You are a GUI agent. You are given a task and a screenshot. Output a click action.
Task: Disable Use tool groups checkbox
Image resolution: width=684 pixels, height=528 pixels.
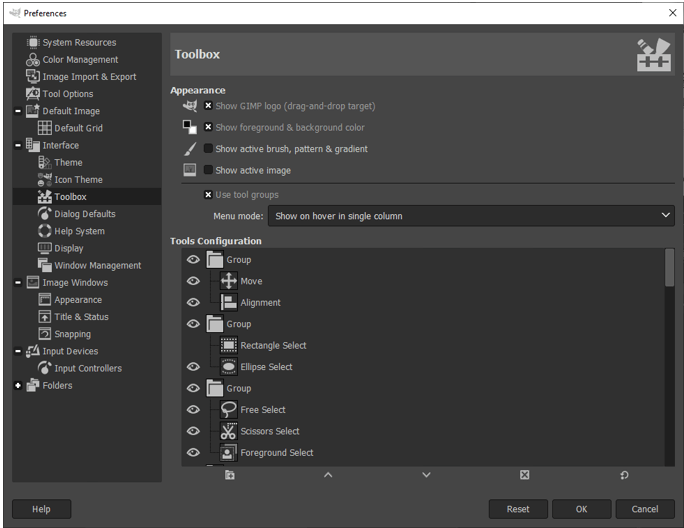[209, 195]
